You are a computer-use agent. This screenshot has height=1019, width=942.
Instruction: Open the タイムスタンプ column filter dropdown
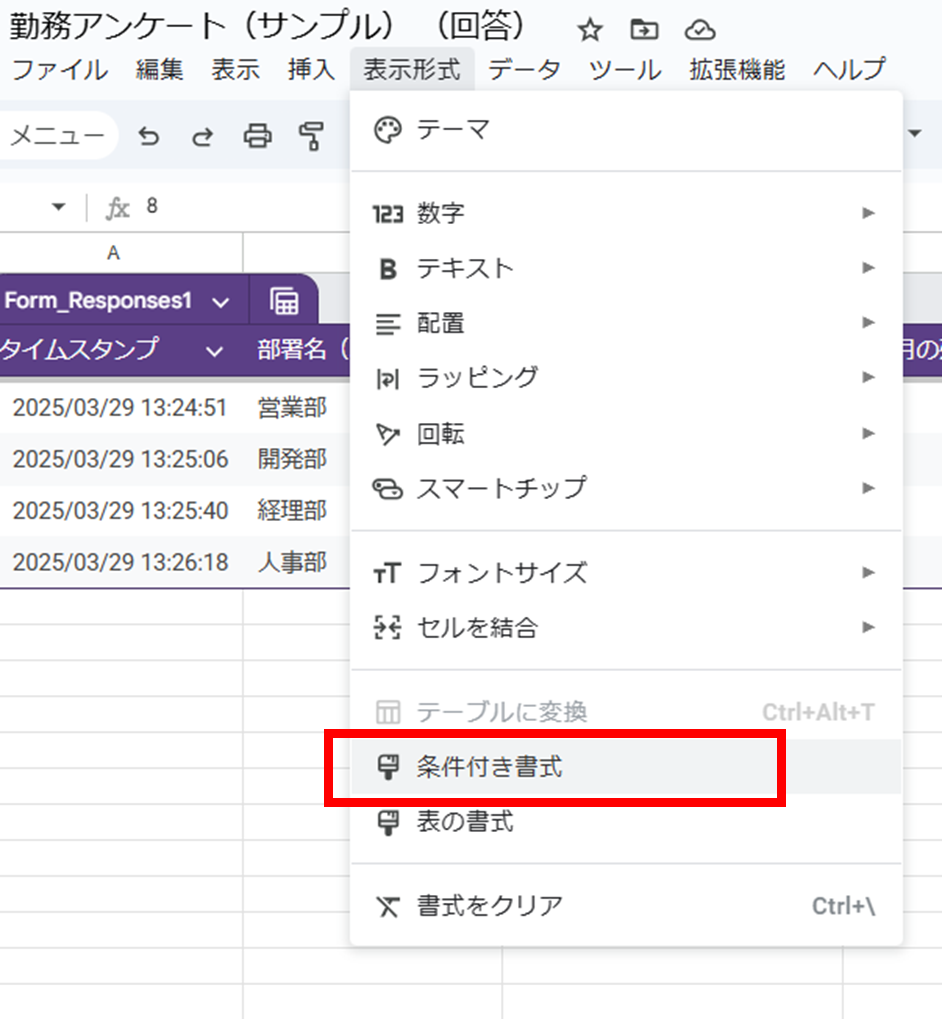tap(214, 350)
